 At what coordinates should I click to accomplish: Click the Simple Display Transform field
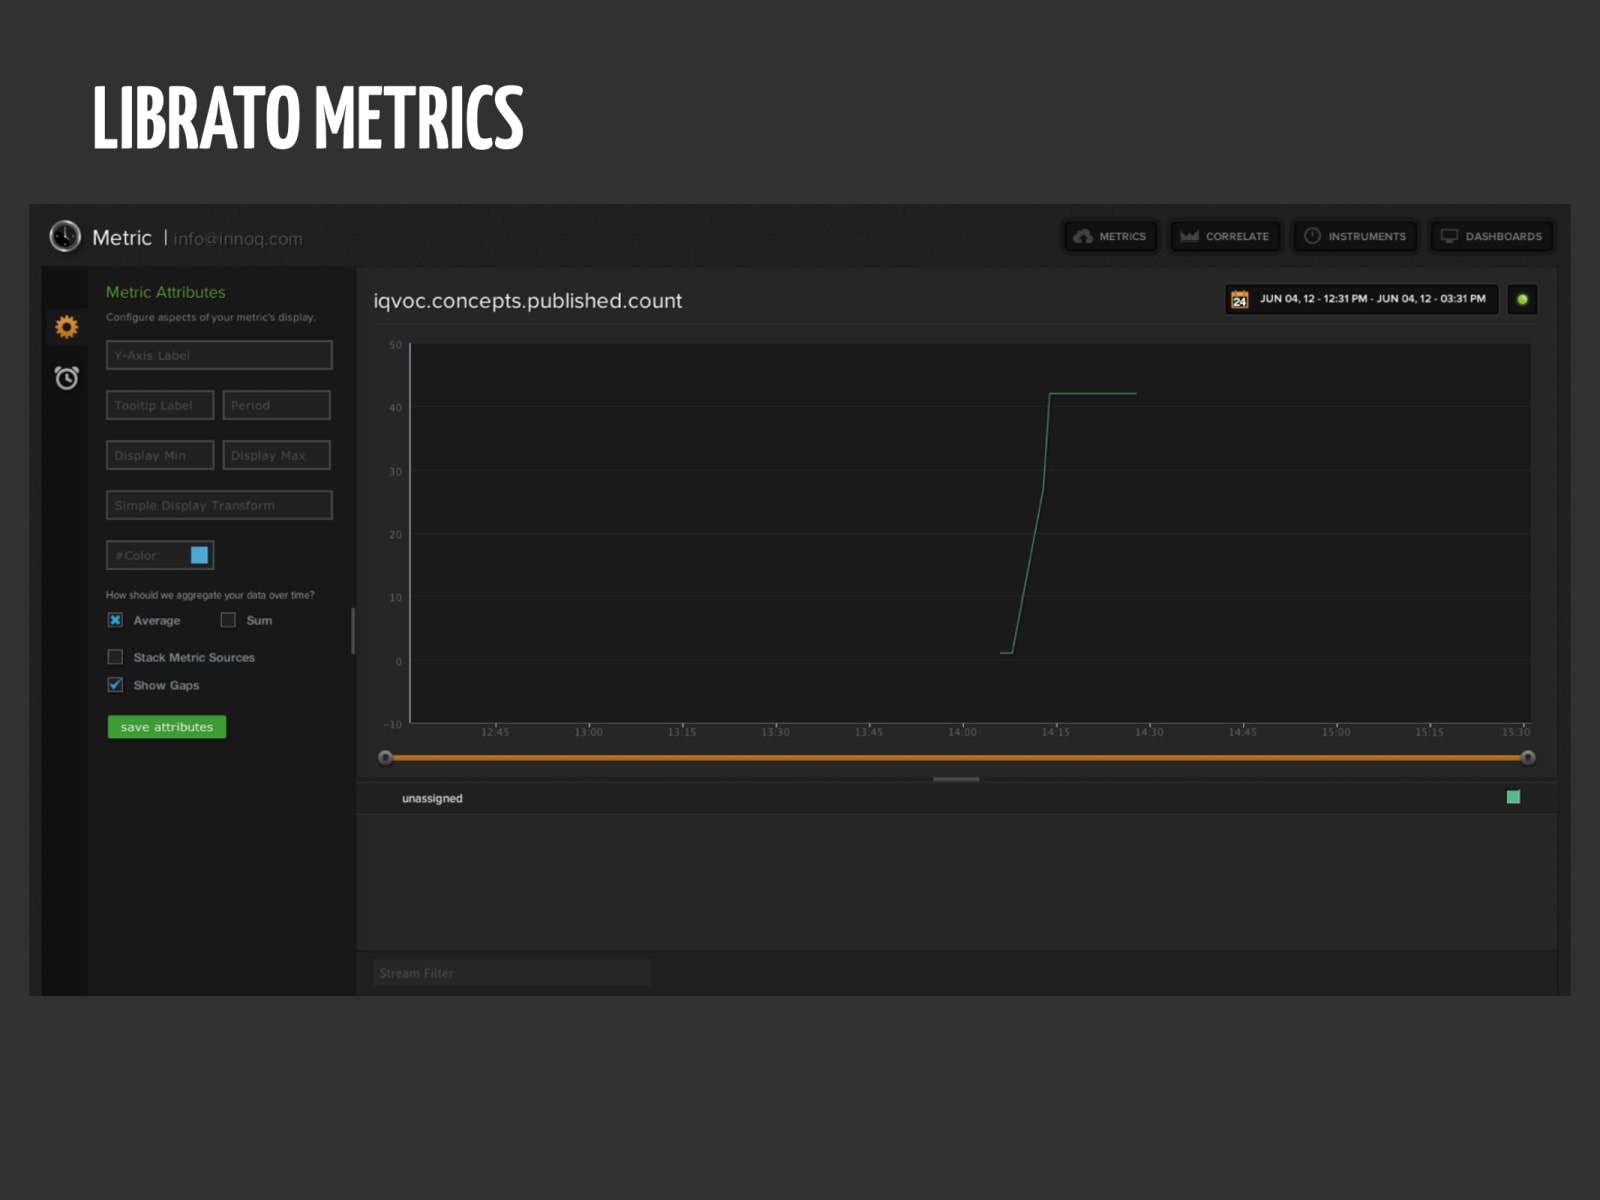point(219,505)
